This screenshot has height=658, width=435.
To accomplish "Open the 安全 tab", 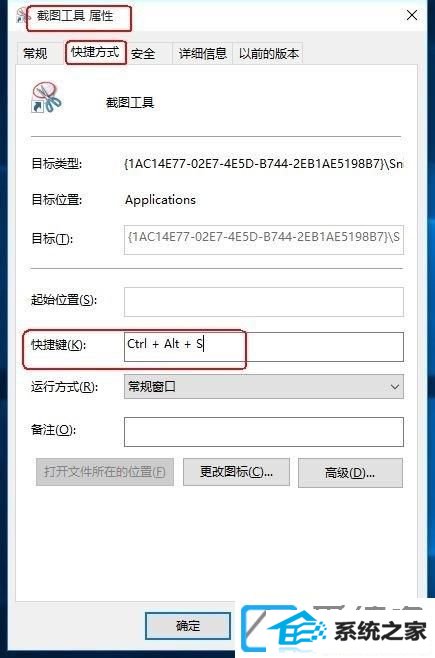I will [x=143, y=53].
